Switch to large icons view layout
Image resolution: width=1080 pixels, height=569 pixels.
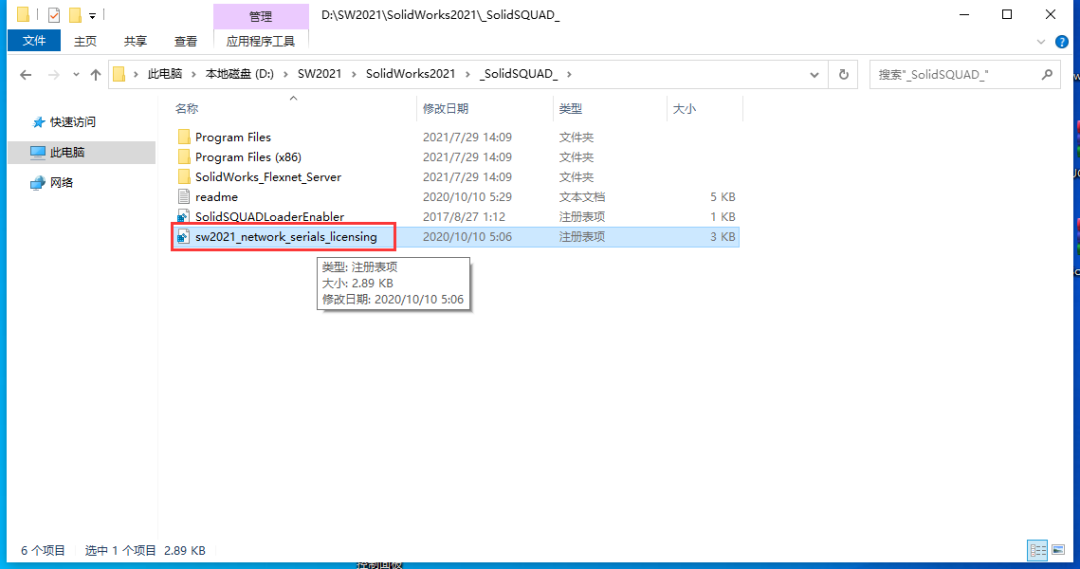coord(1058,550)
